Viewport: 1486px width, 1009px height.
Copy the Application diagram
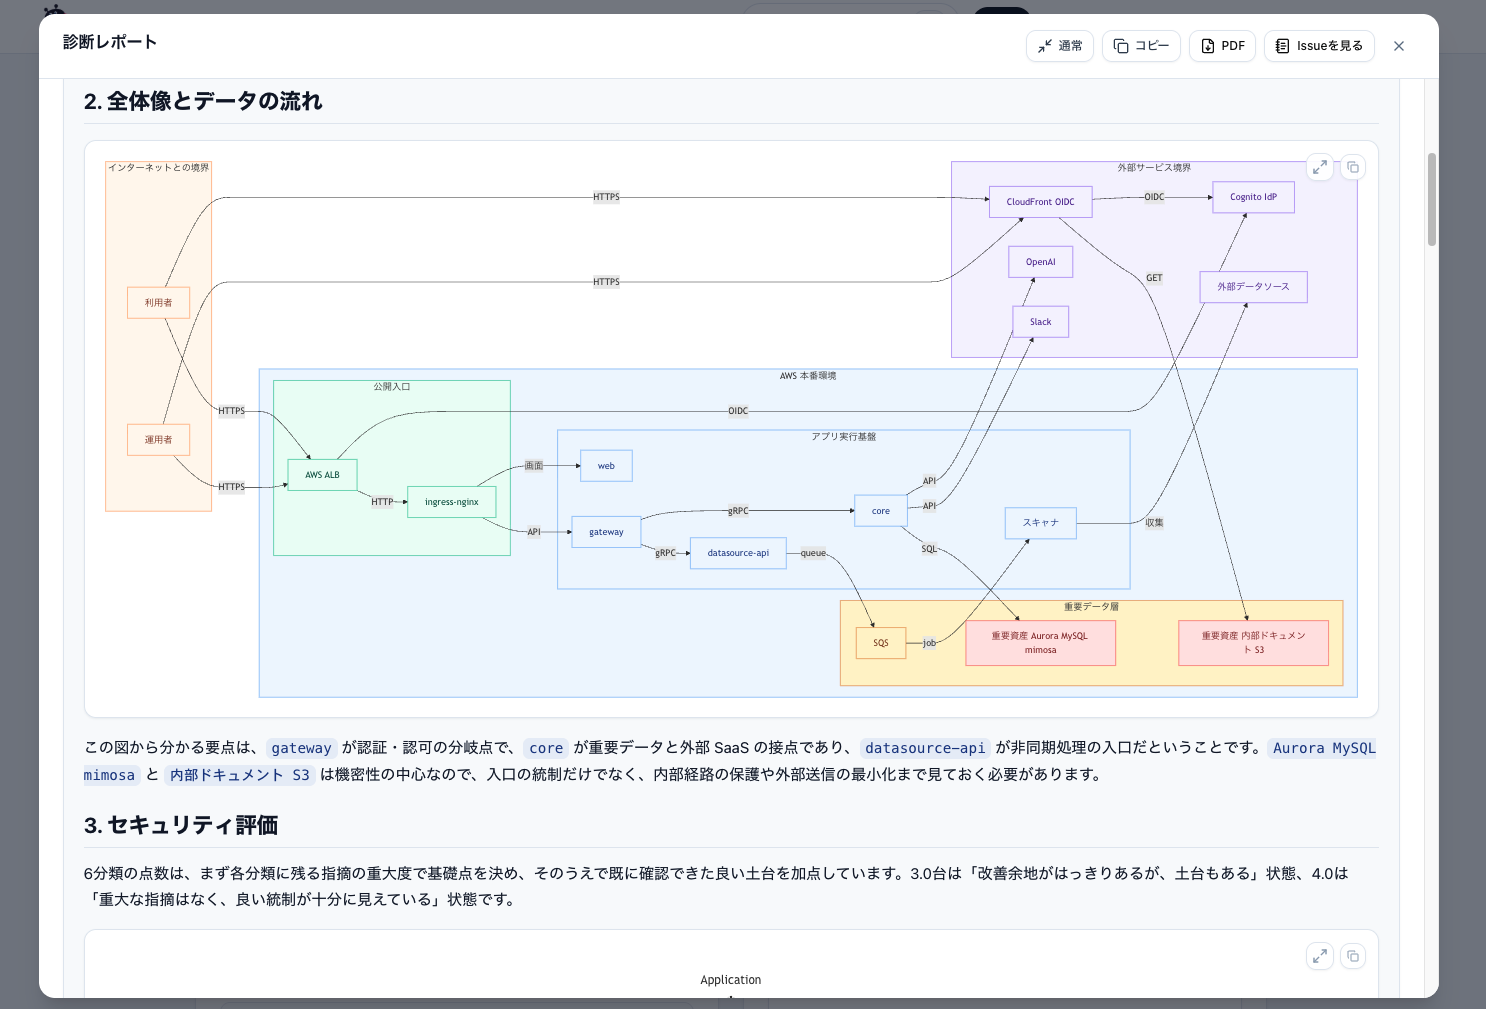pos(1353,956)
